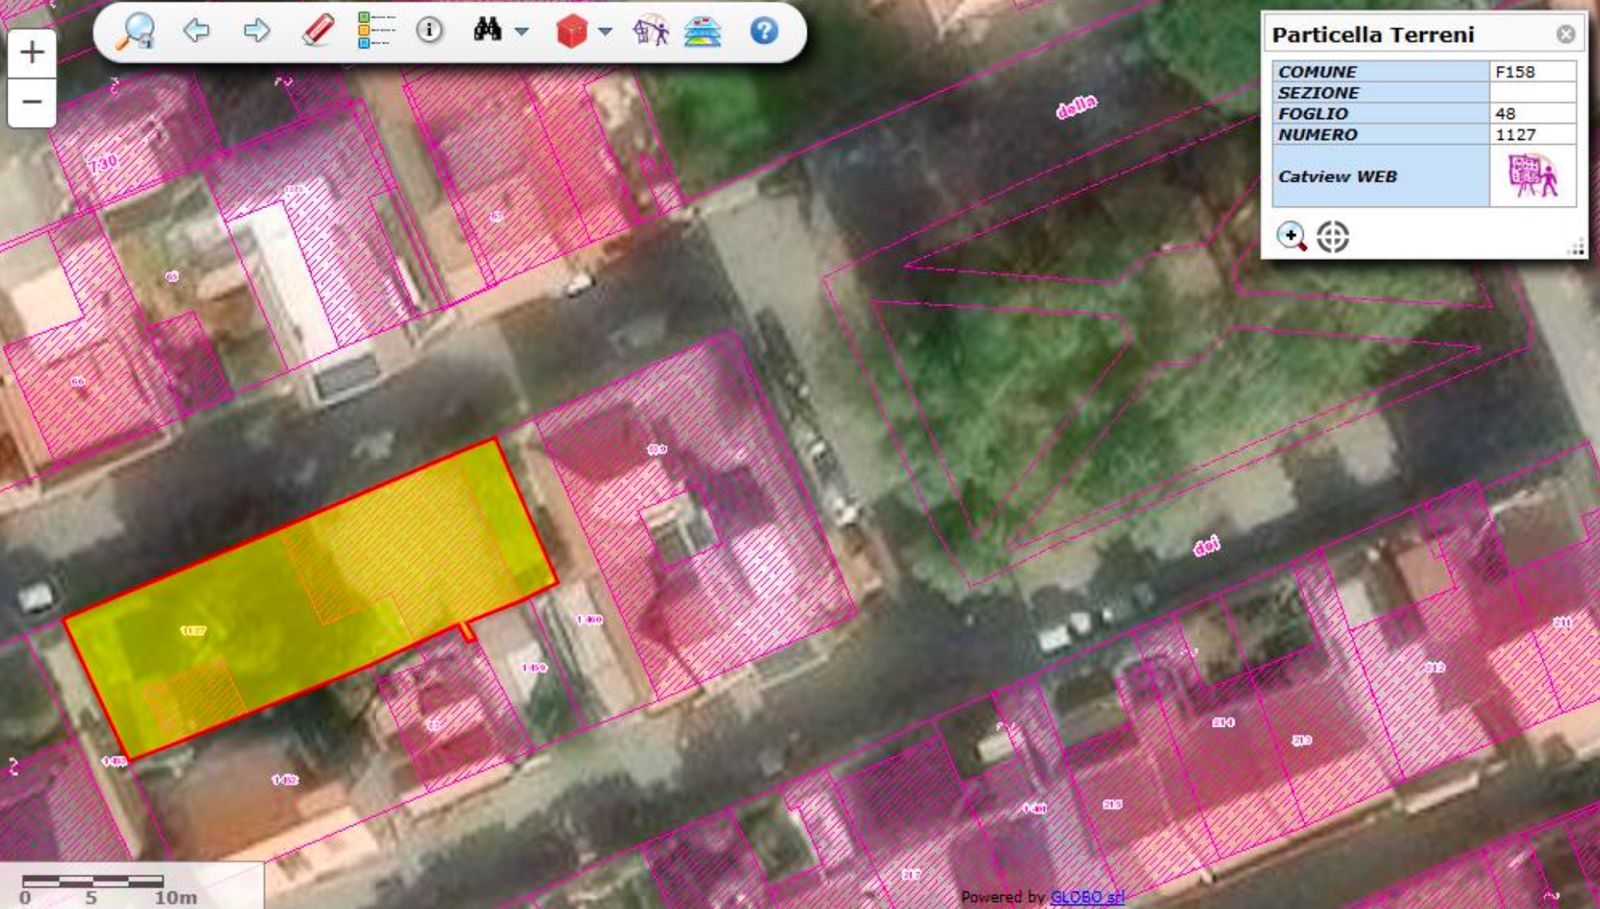
Task: Click the zoom-to-area magnifier tool
Action: (134, 31)
